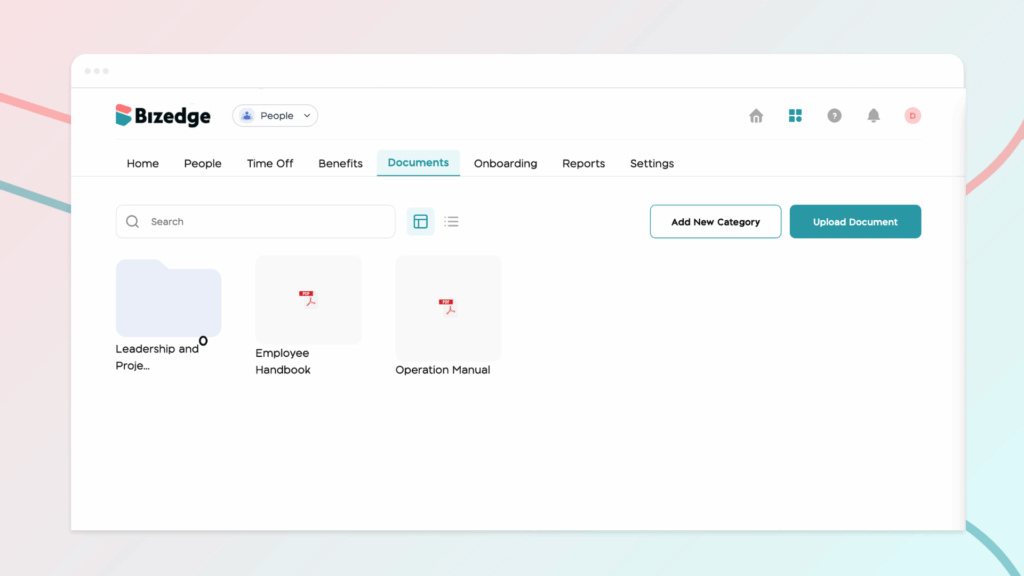This screenshot has width=1024, height=576.
Task: Switch to list view layout
Action: [x=452, y=222]
